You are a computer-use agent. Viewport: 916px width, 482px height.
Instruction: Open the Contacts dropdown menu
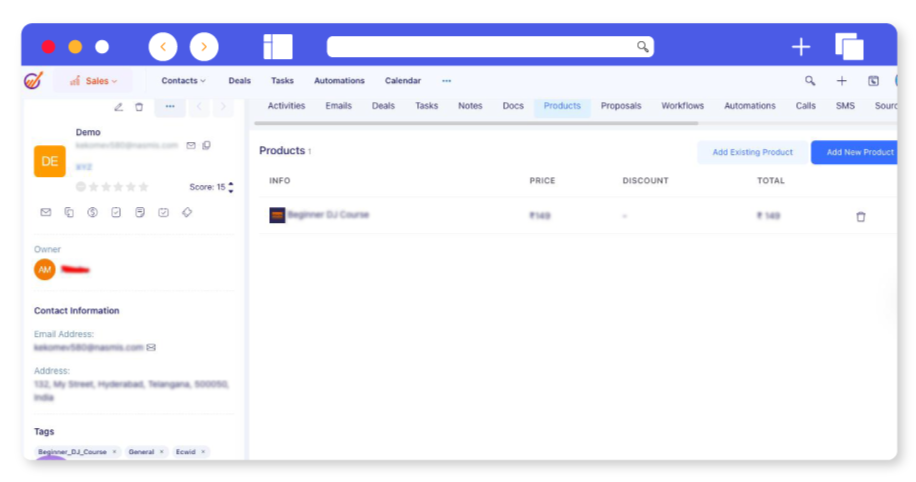coord(183,81)
